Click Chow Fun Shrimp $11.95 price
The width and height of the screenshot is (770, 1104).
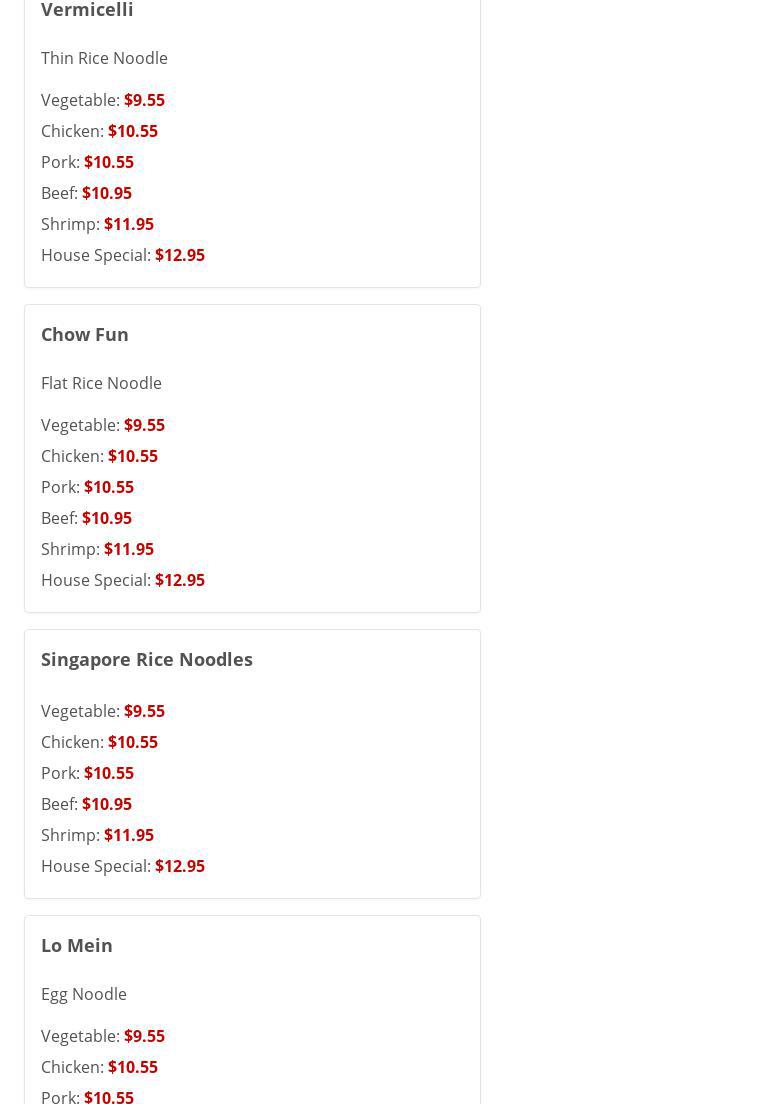(x=128, y=549)
